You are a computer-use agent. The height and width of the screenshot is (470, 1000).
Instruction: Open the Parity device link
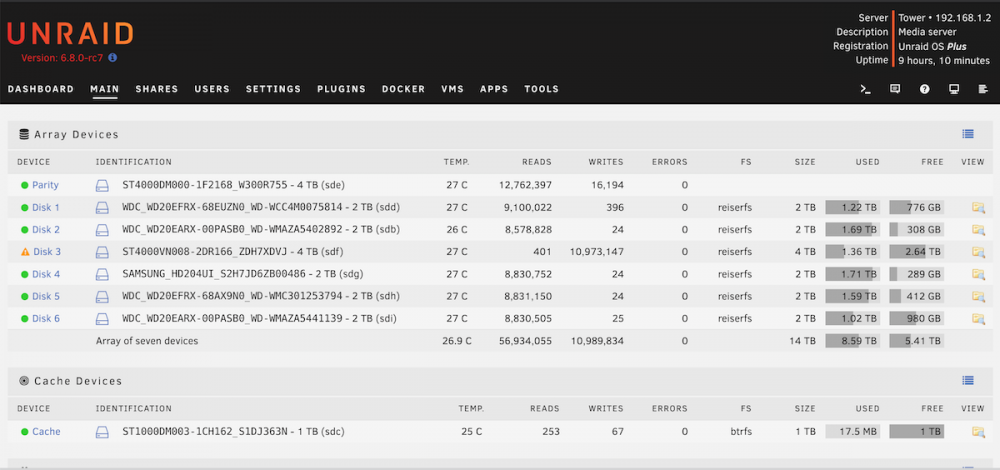tap(45, 185)
